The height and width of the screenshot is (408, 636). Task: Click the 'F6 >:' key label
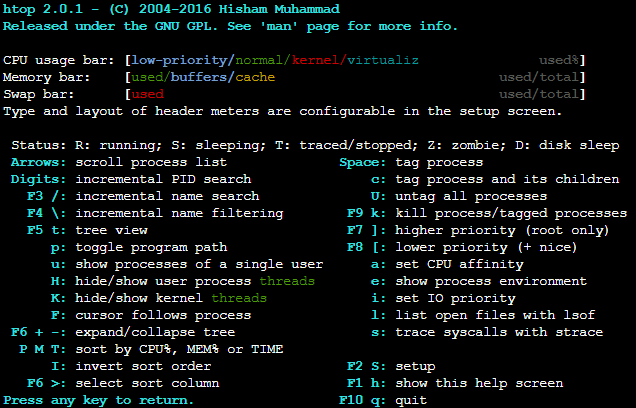pyautogui.click(x=46, y=384)
